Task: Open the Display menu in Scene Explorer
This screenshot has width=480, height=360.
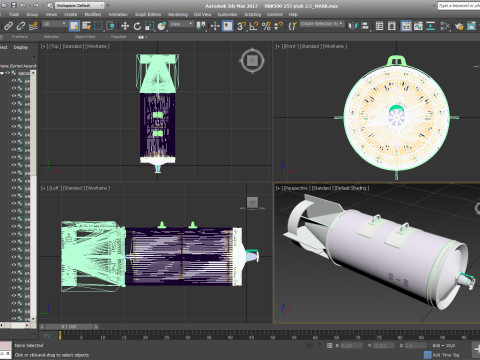Action: pyautogui.click(x=21, y=47)
